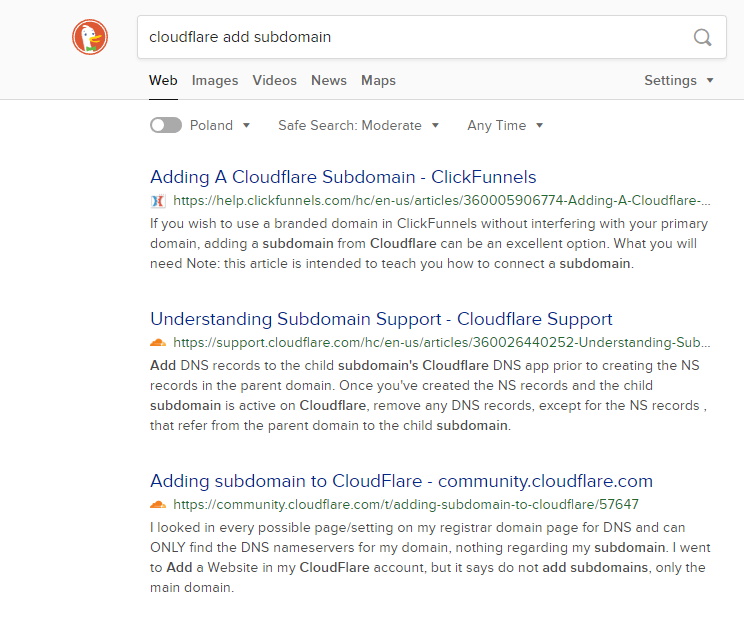Click Cloudflare favicon next to support.cloudflare.com URL
The image size is (744, 624).
(157, 343)
